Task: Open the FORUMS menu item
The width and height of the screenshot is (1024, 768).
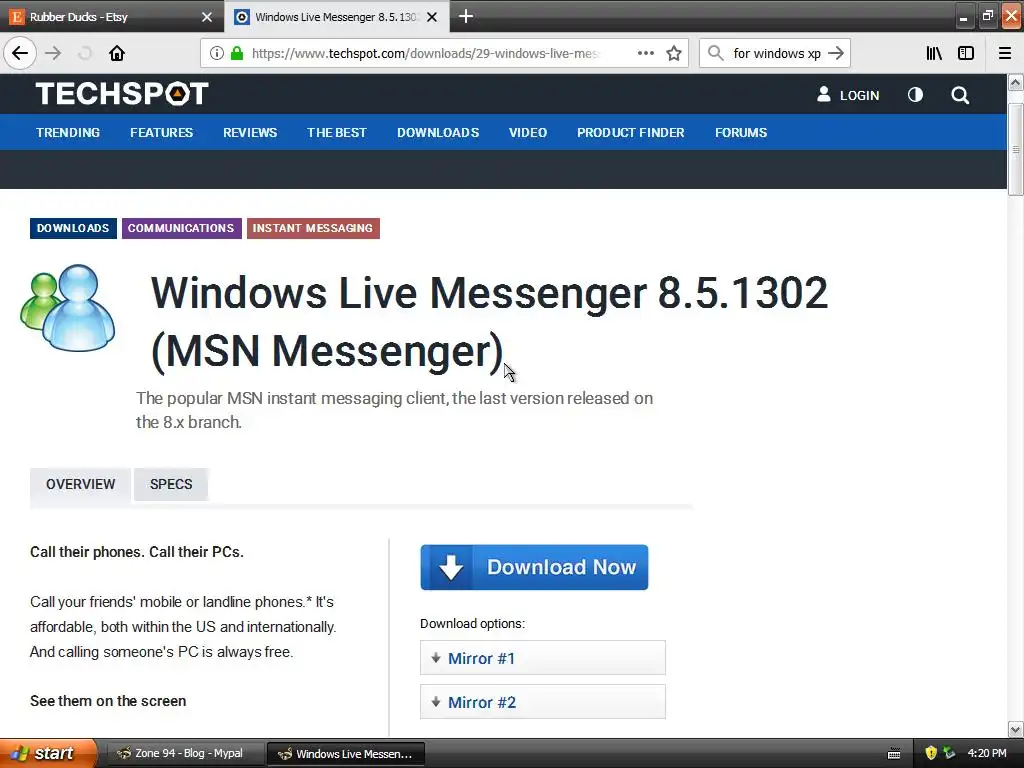Action: [x=741, y=133]
